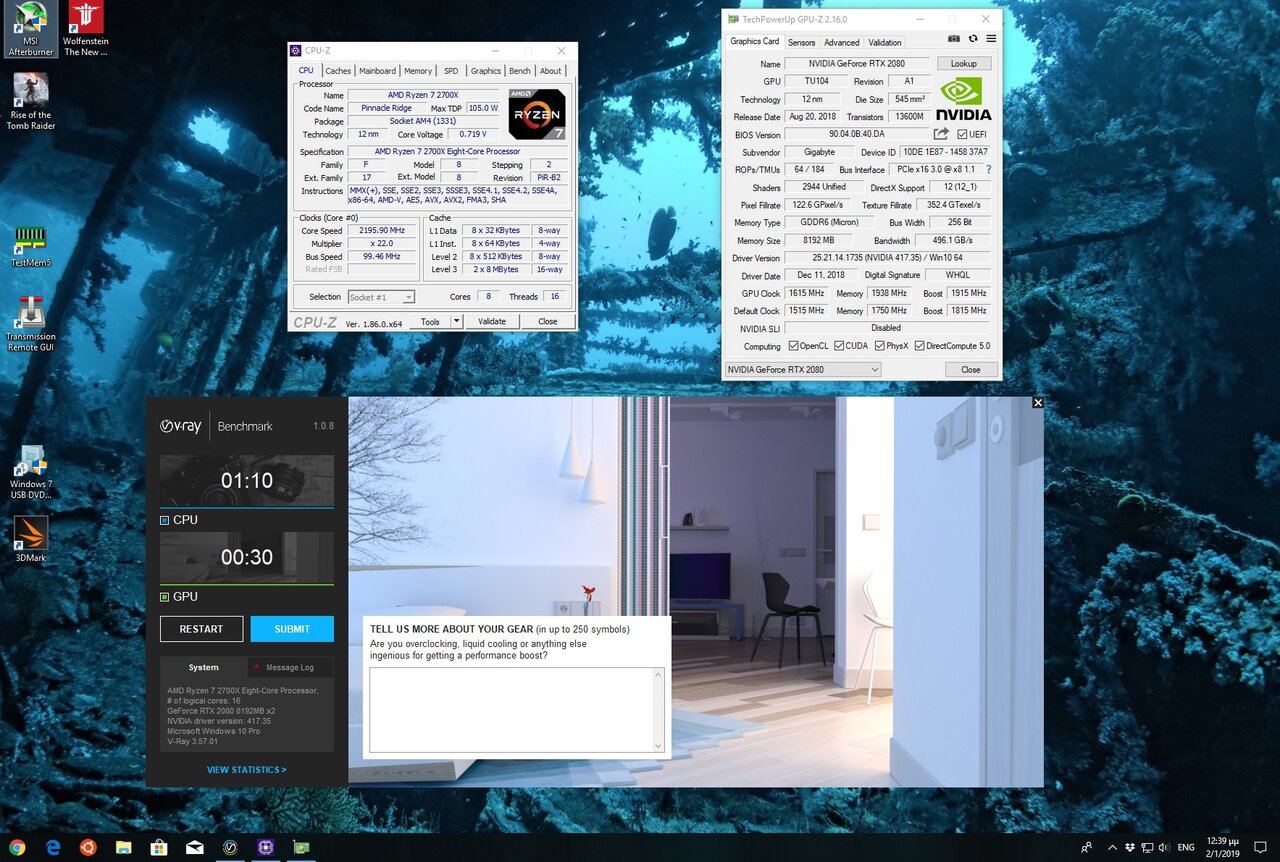
Task: Show hidden system tray icons chevron
Action: (x=1112, y=847)
